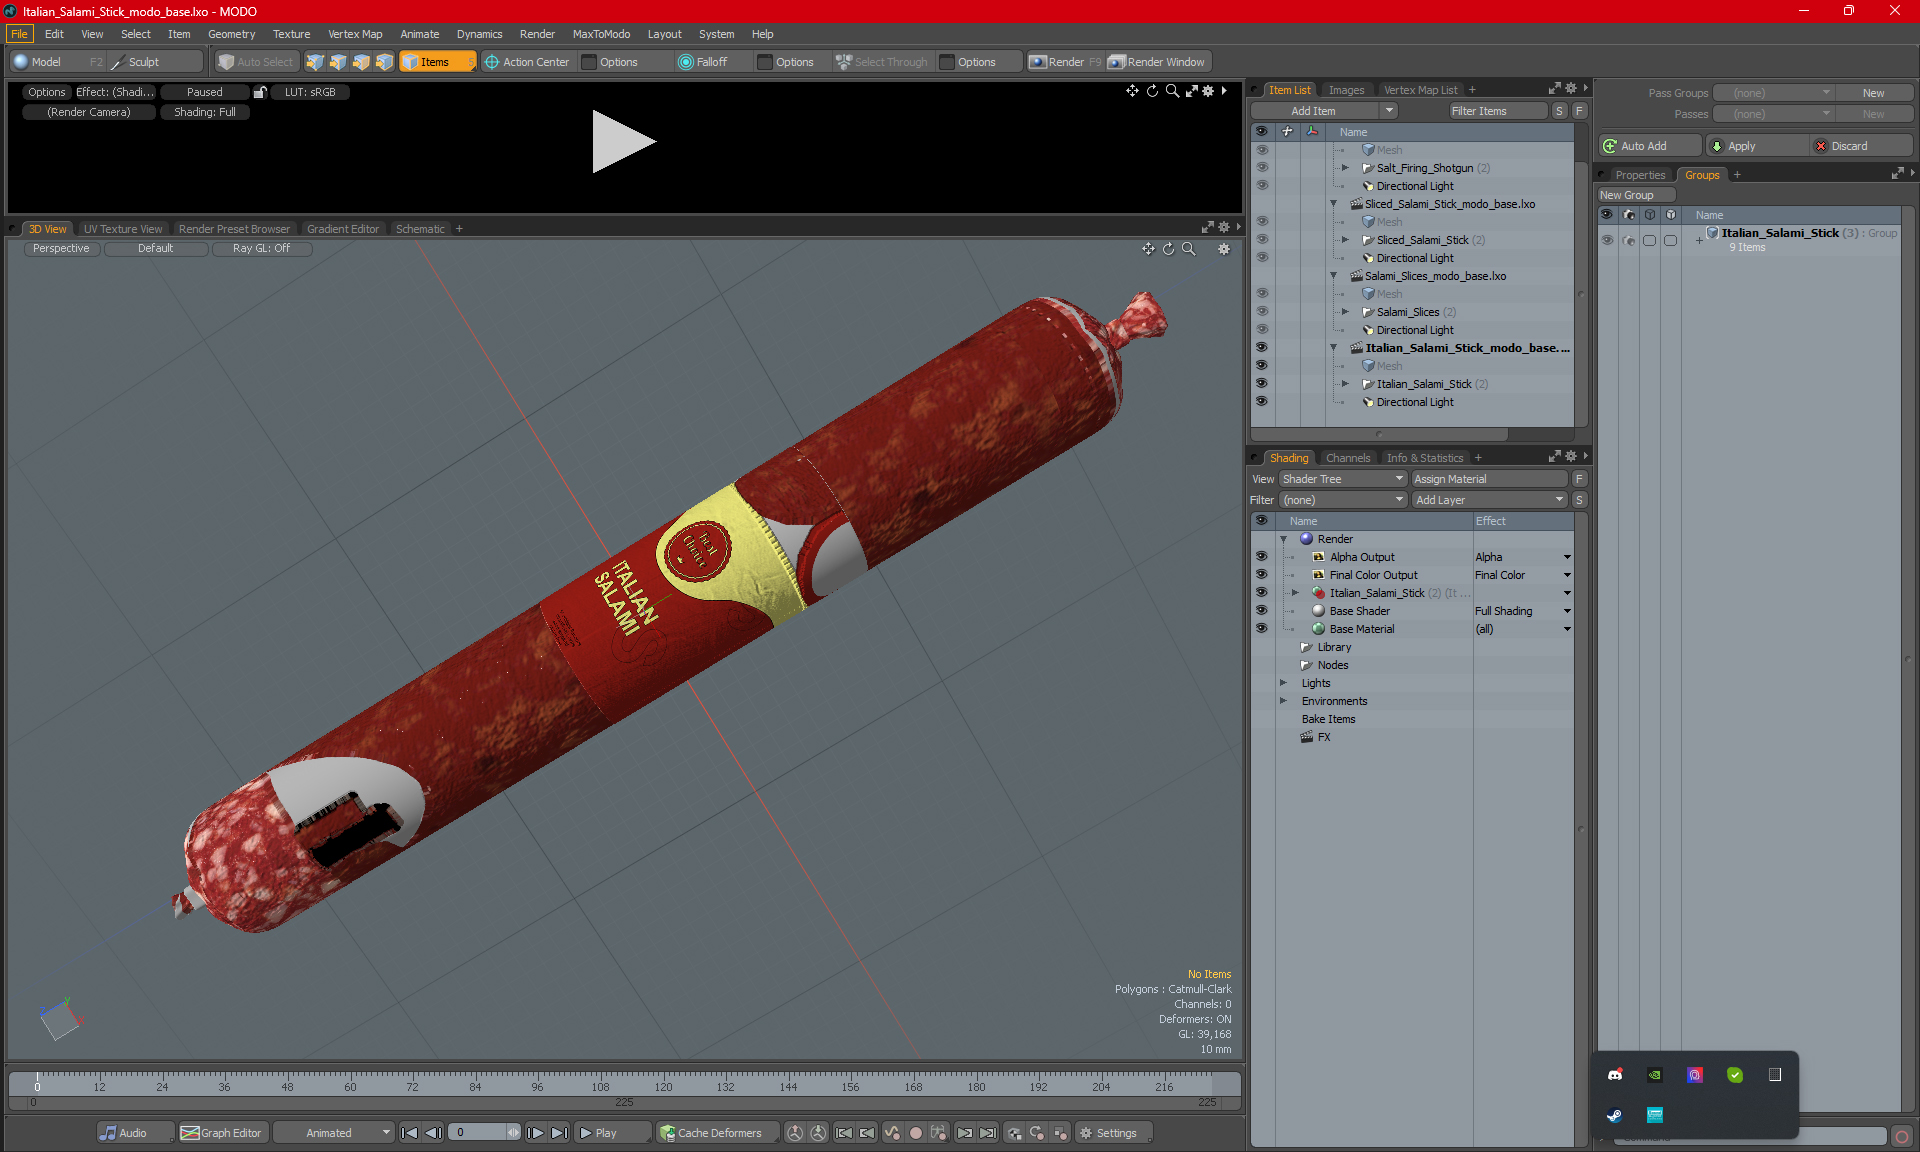This screenshot has height=1152, width=1920.
Task: Click Apply pass button
Action: [x=1758, y=146]
